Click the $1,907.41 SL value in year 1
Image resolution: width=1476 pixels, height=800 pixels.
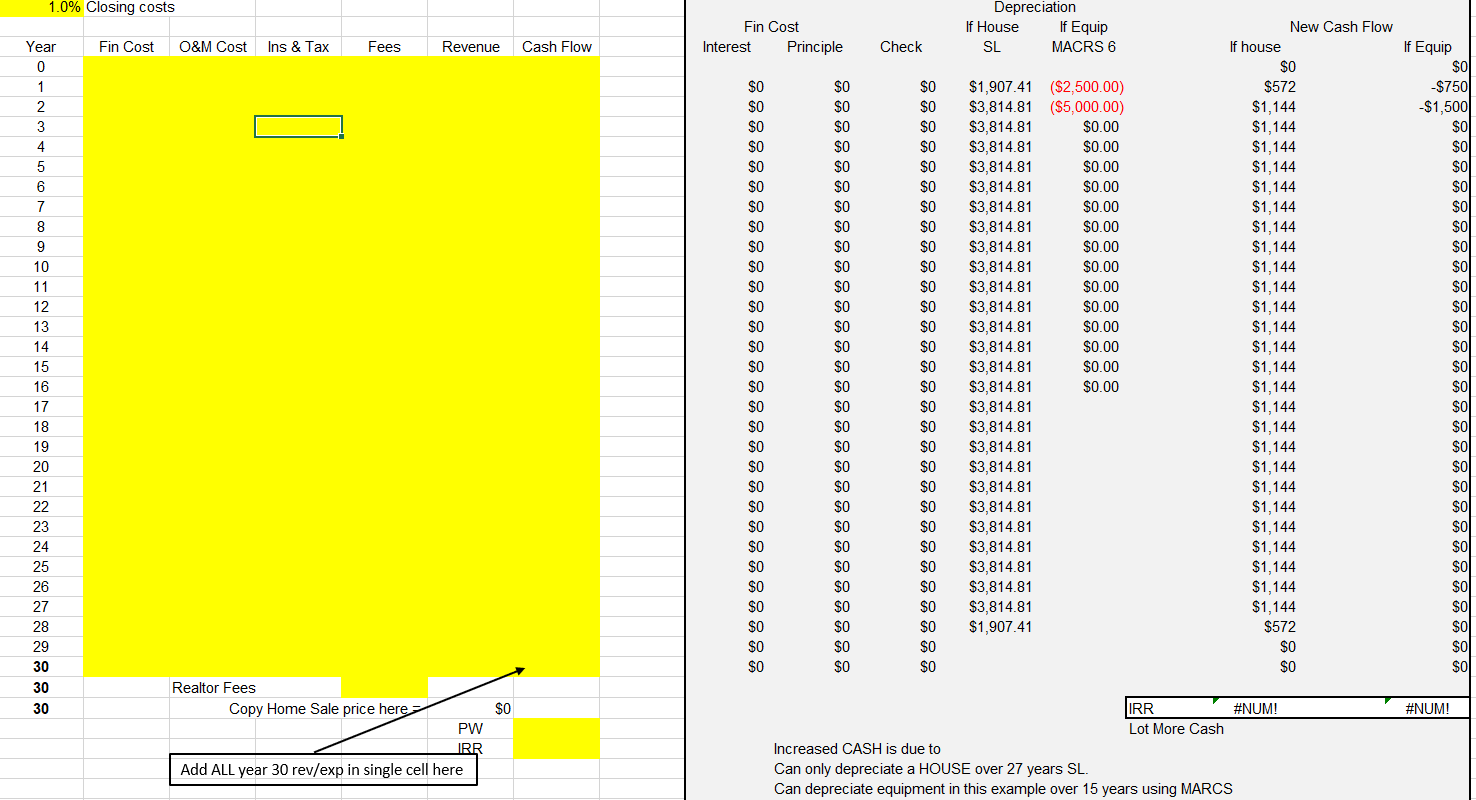point(1000,87)
